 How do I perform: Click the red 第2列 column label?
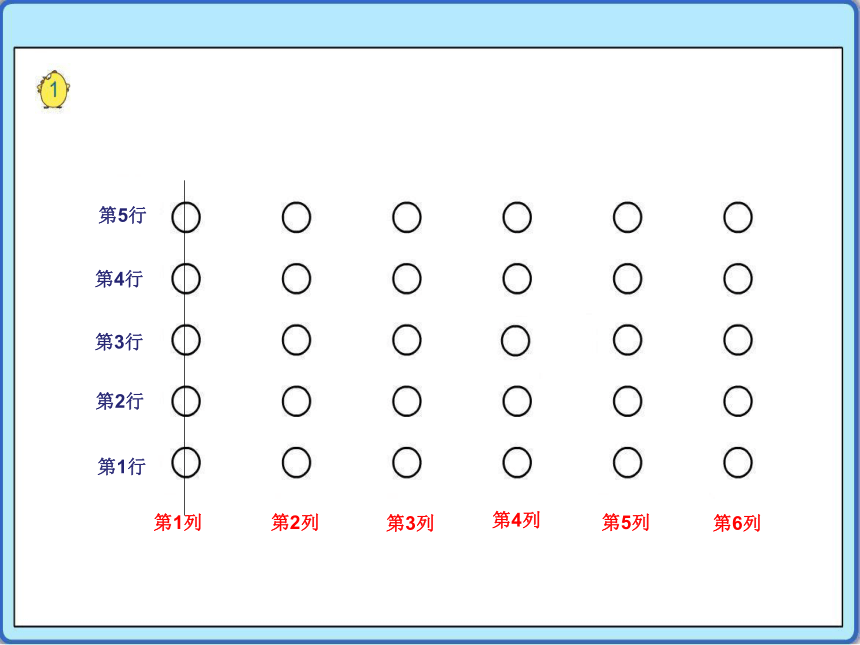(295, 522)
